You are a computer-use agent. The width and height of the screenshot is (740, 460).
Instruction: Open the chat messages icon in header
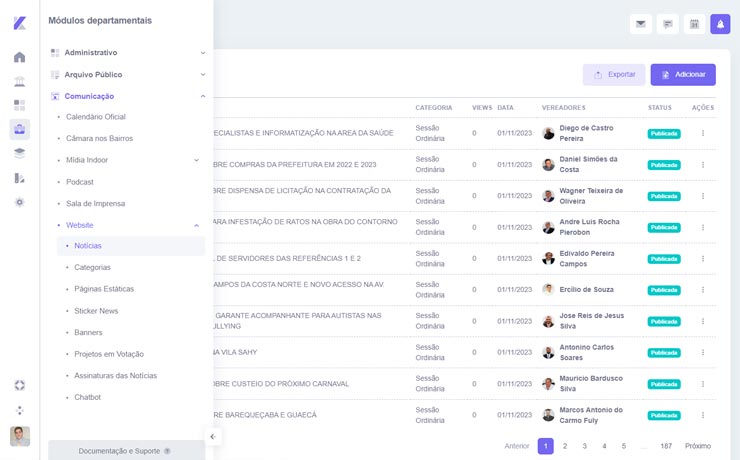667,24
